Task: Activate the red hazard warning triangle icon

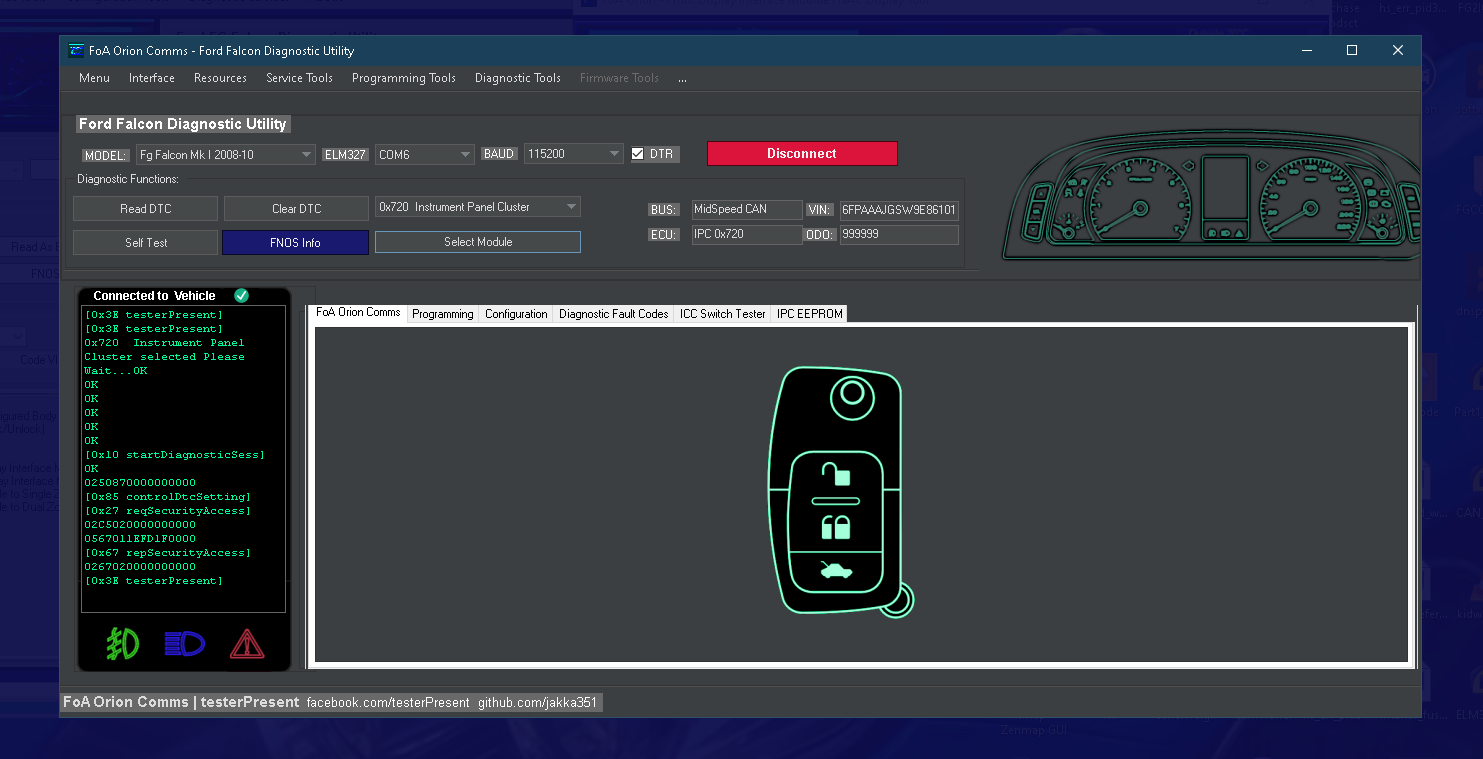Action: tap(246, 644)
